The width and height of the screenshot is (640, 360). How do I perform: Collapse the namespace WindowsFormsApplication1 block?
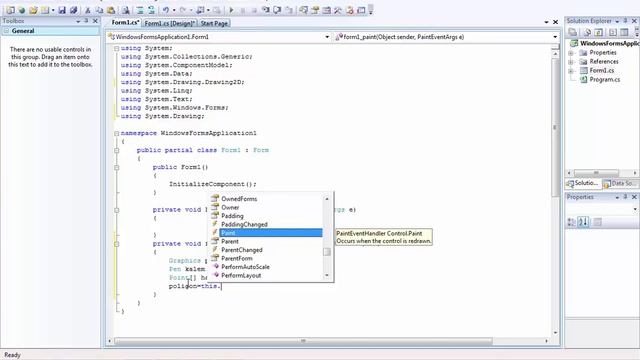(x=116, y=133)
